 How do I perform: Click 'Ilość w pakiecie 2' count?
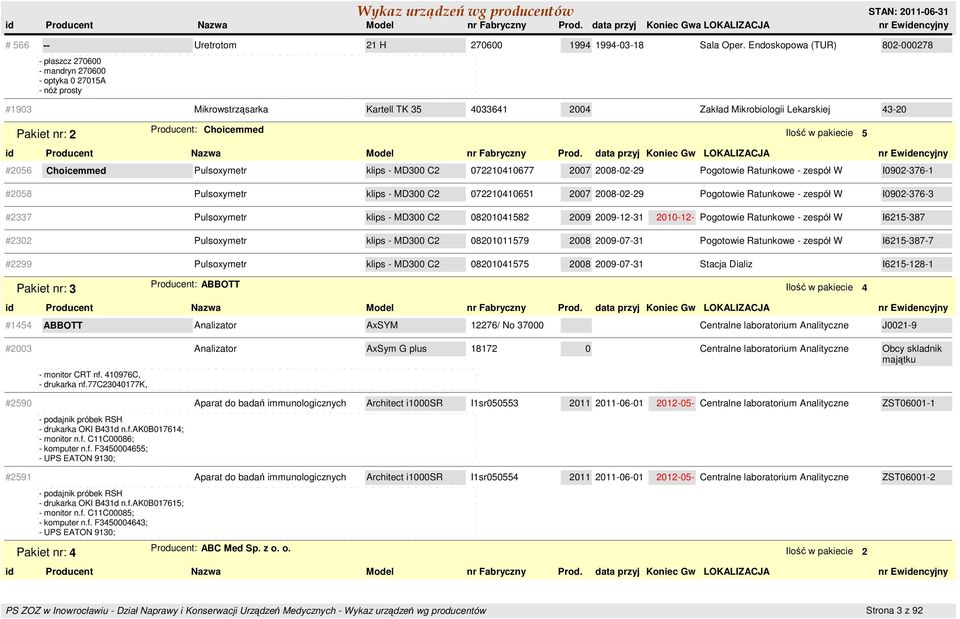[827, 552]
